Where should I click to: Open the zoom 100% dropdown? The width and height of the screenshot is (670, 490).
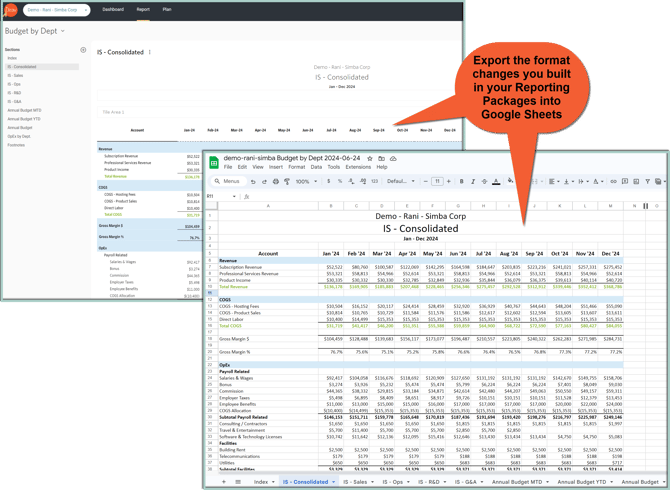pyautogui.click(x=304, y=182)
